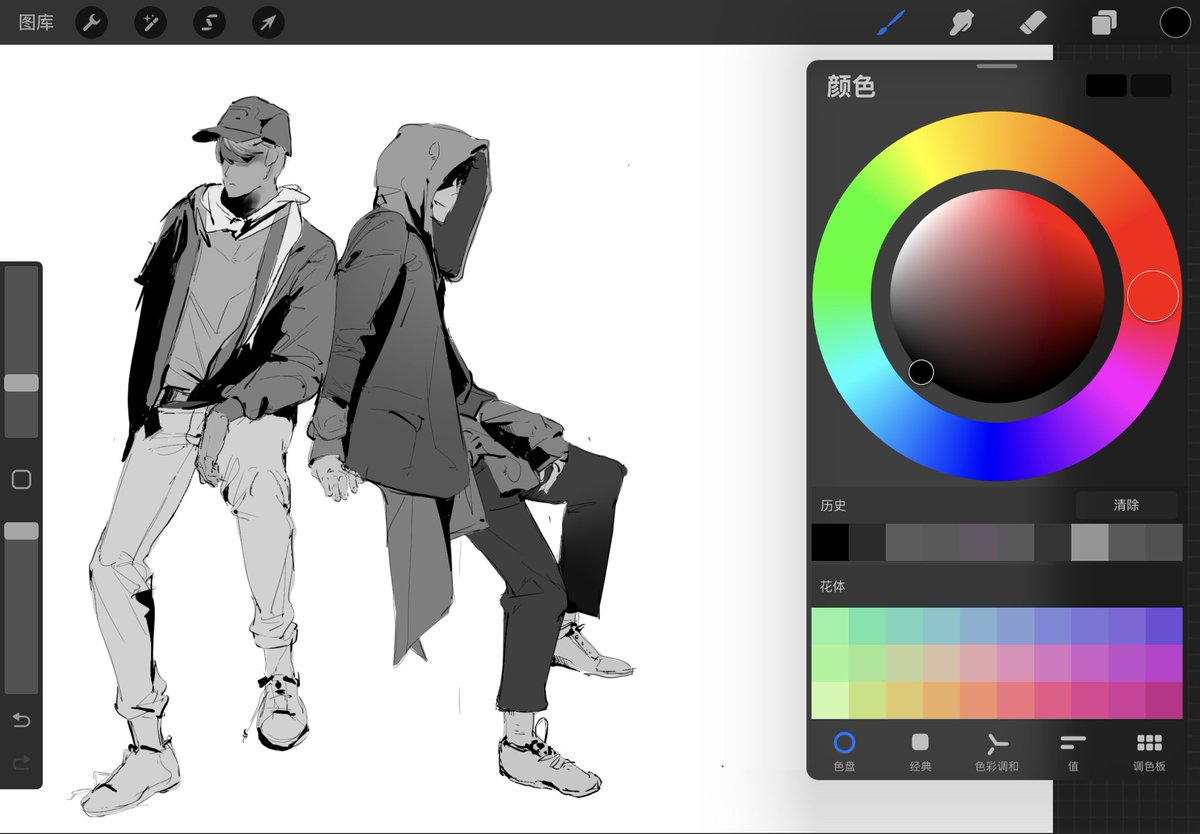Activate the Transform arrow tool
This screenshot has height=834, width=1200.
point(268,22)
